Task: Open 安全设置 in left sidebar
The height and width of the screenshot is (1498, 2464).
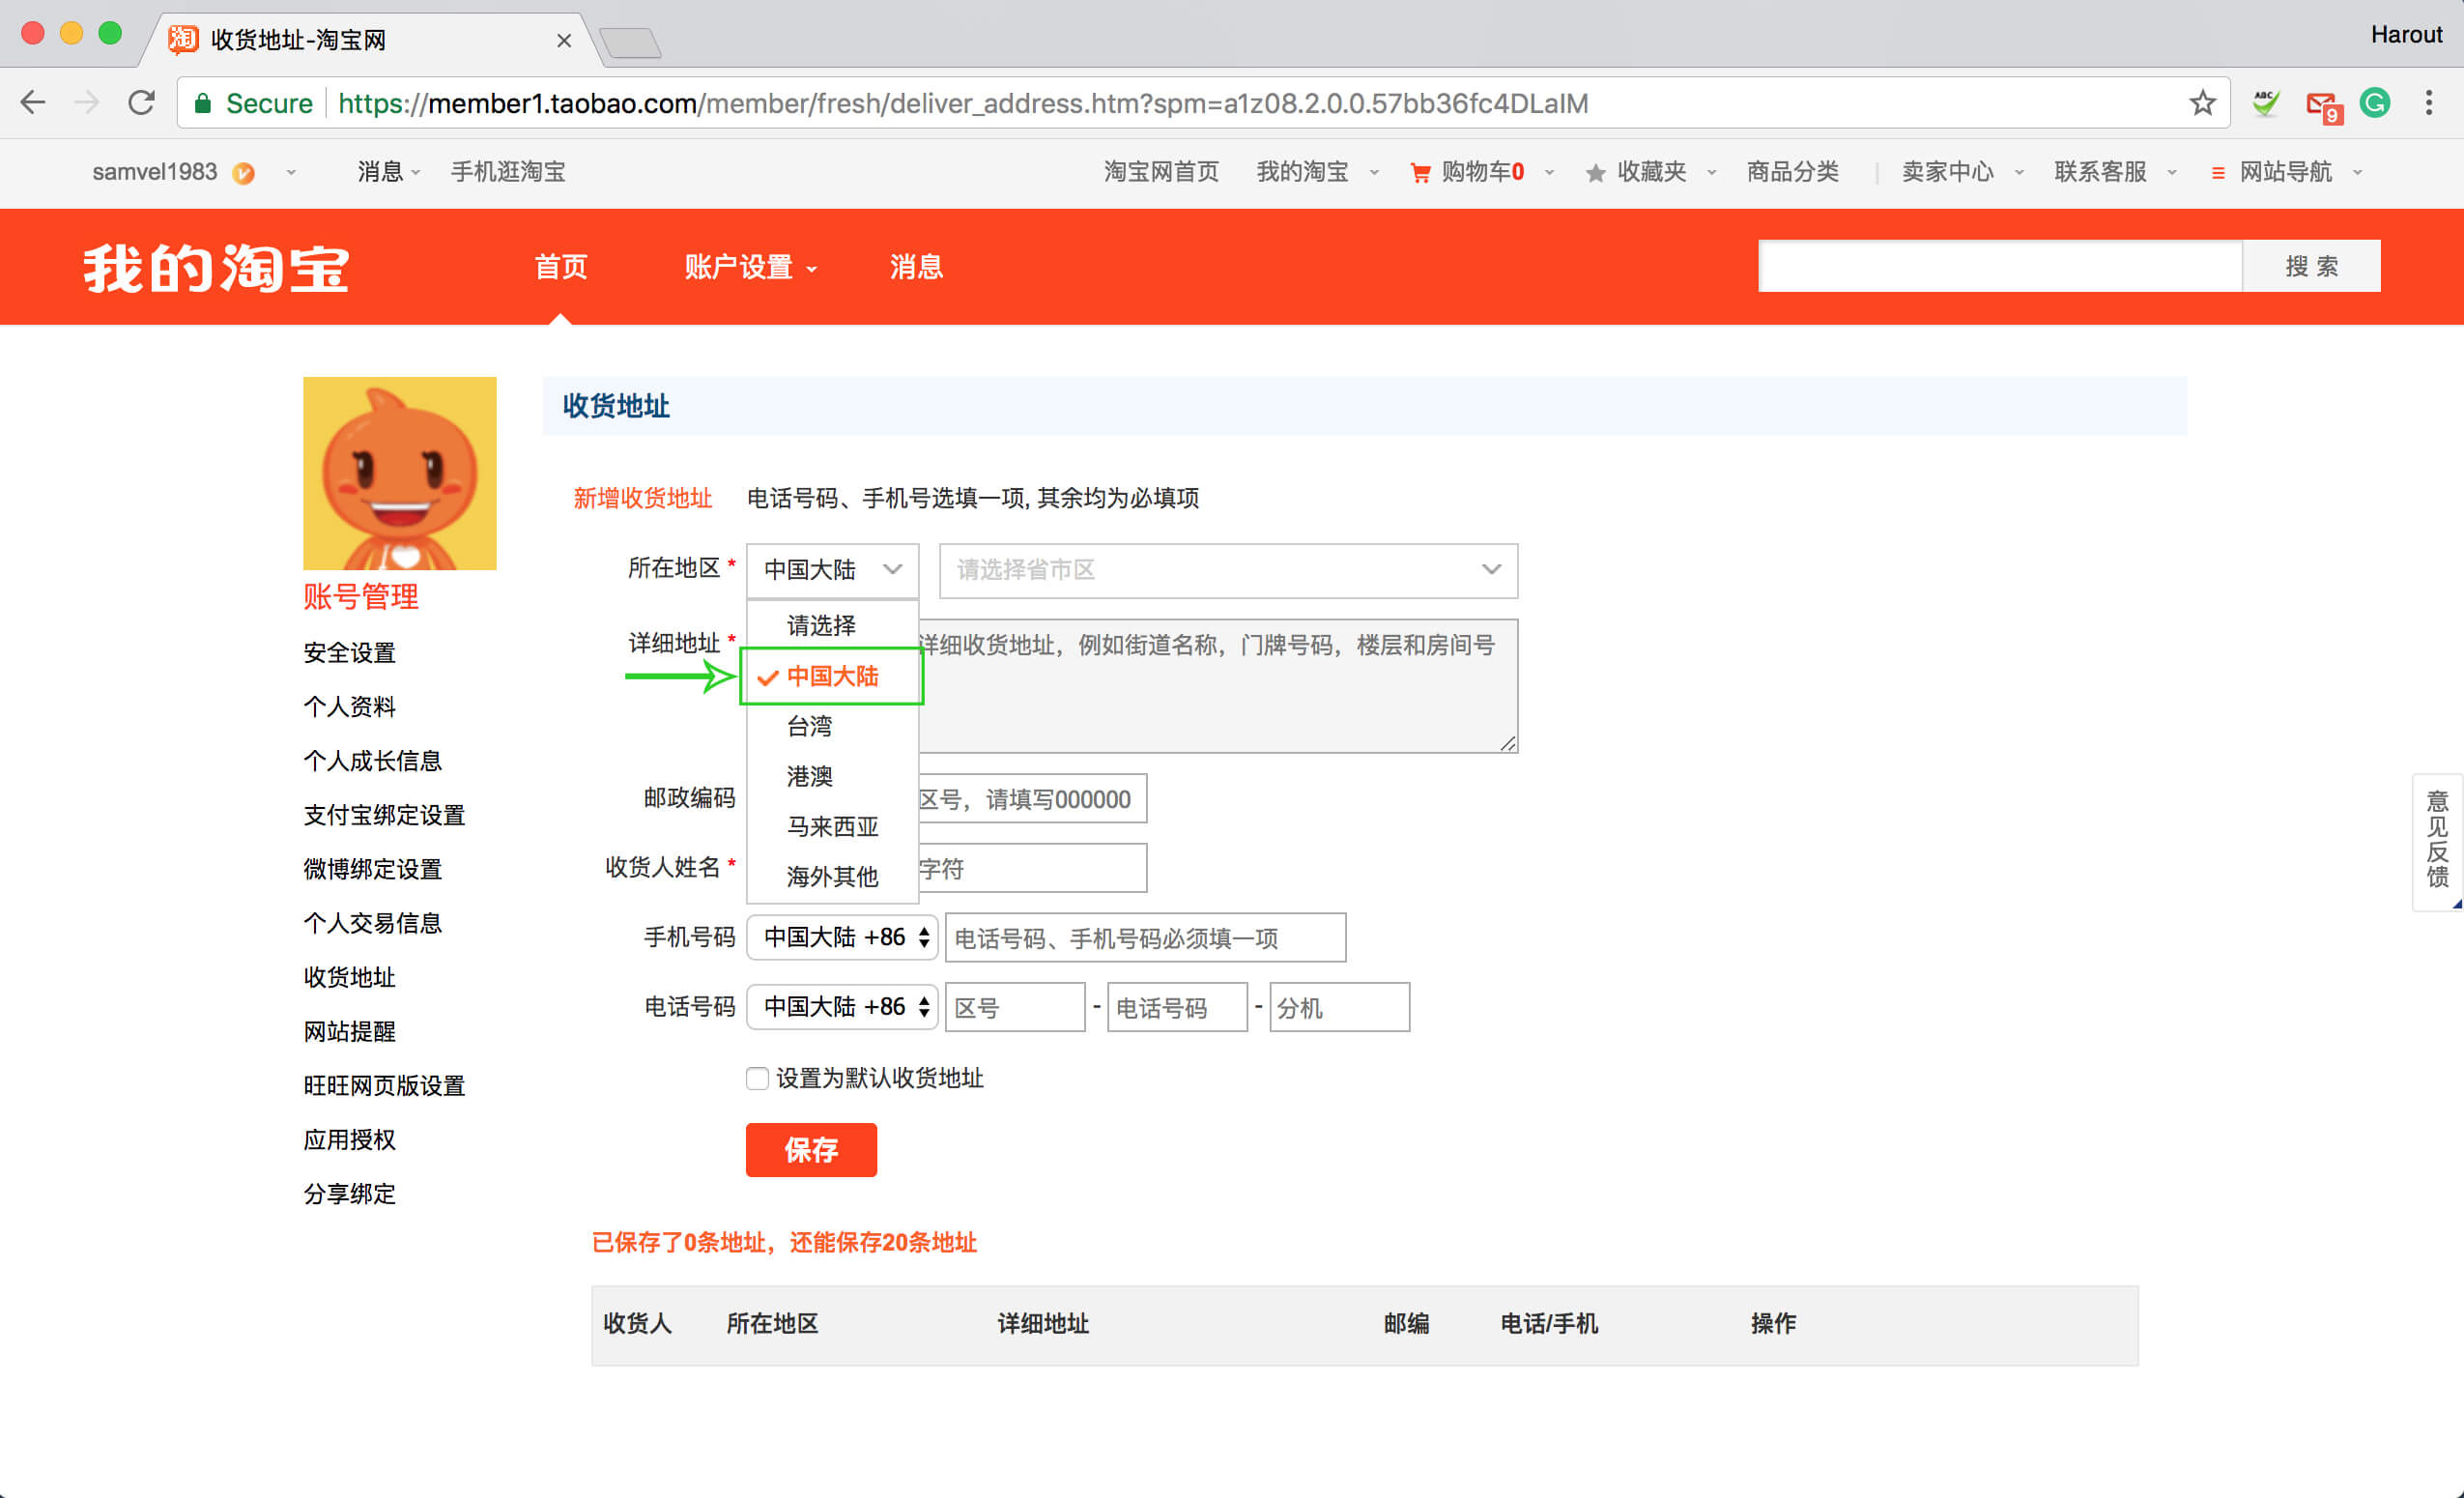Action: pyautogui.click(x=349, y=653)
